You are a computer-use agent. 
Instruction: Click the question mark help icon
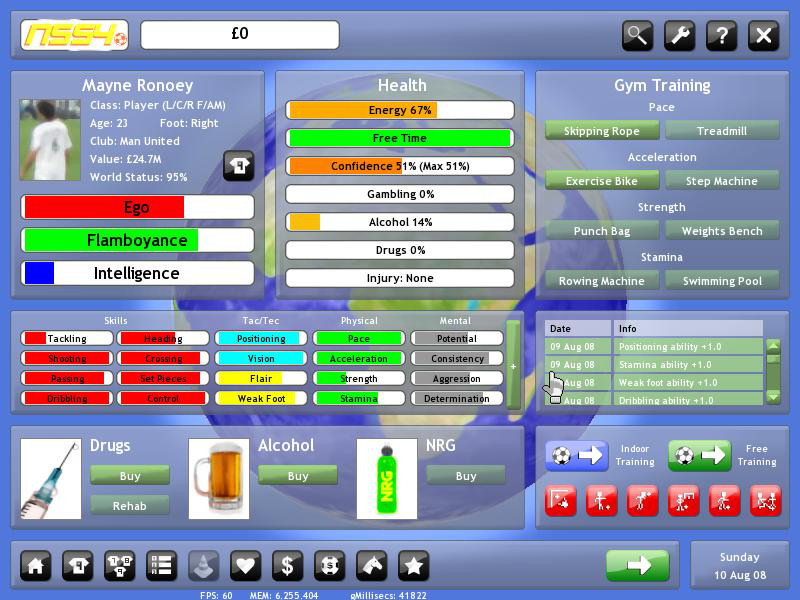coord(721,36)
